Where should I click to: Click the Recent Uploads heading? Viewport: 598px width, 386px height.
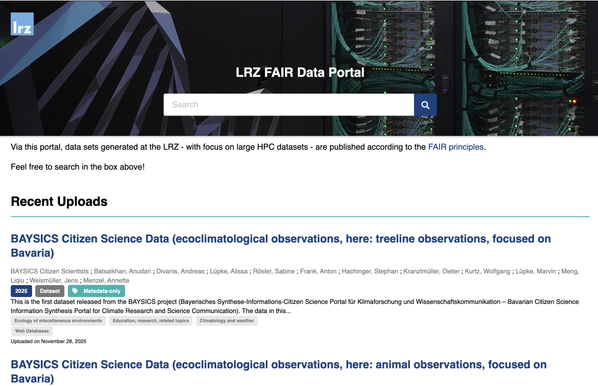59,201
